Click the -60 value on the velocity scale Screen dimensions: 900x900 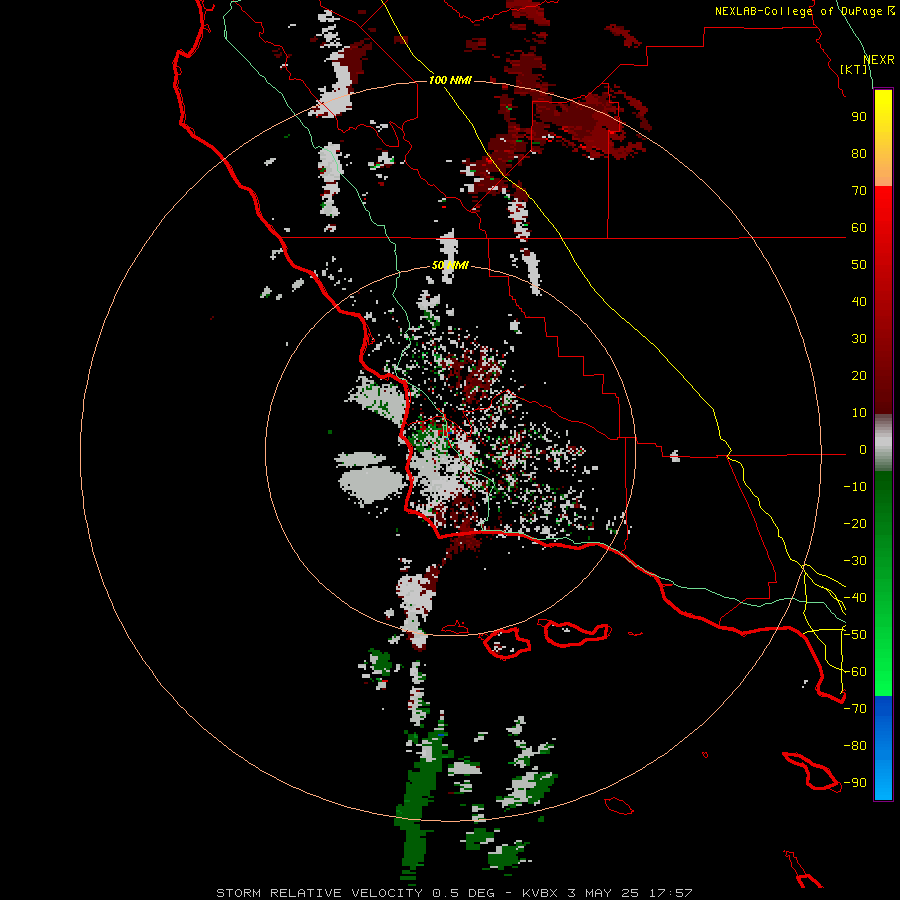[855, 672]
